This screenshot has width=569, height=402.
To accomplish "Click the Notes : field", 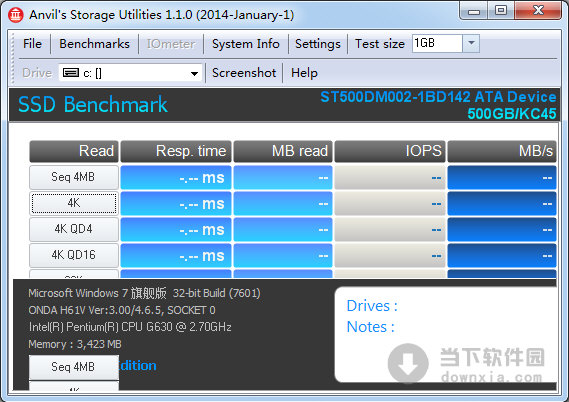I will [371, 327].
